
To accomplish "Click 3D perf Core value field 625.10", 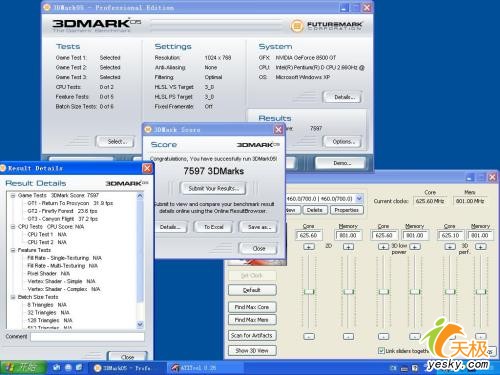I will pyautogui.click(x=450, y=236).
